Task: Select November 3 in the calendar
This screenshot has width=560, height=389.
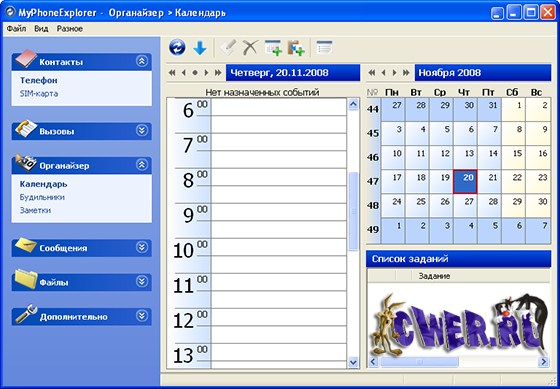Action: (393, 133)
